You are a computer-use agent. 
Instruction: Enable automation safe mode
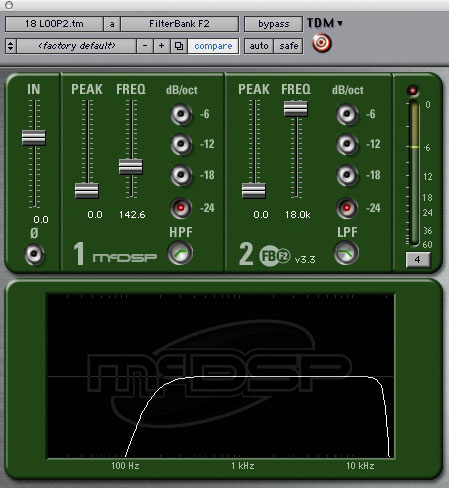289,46
